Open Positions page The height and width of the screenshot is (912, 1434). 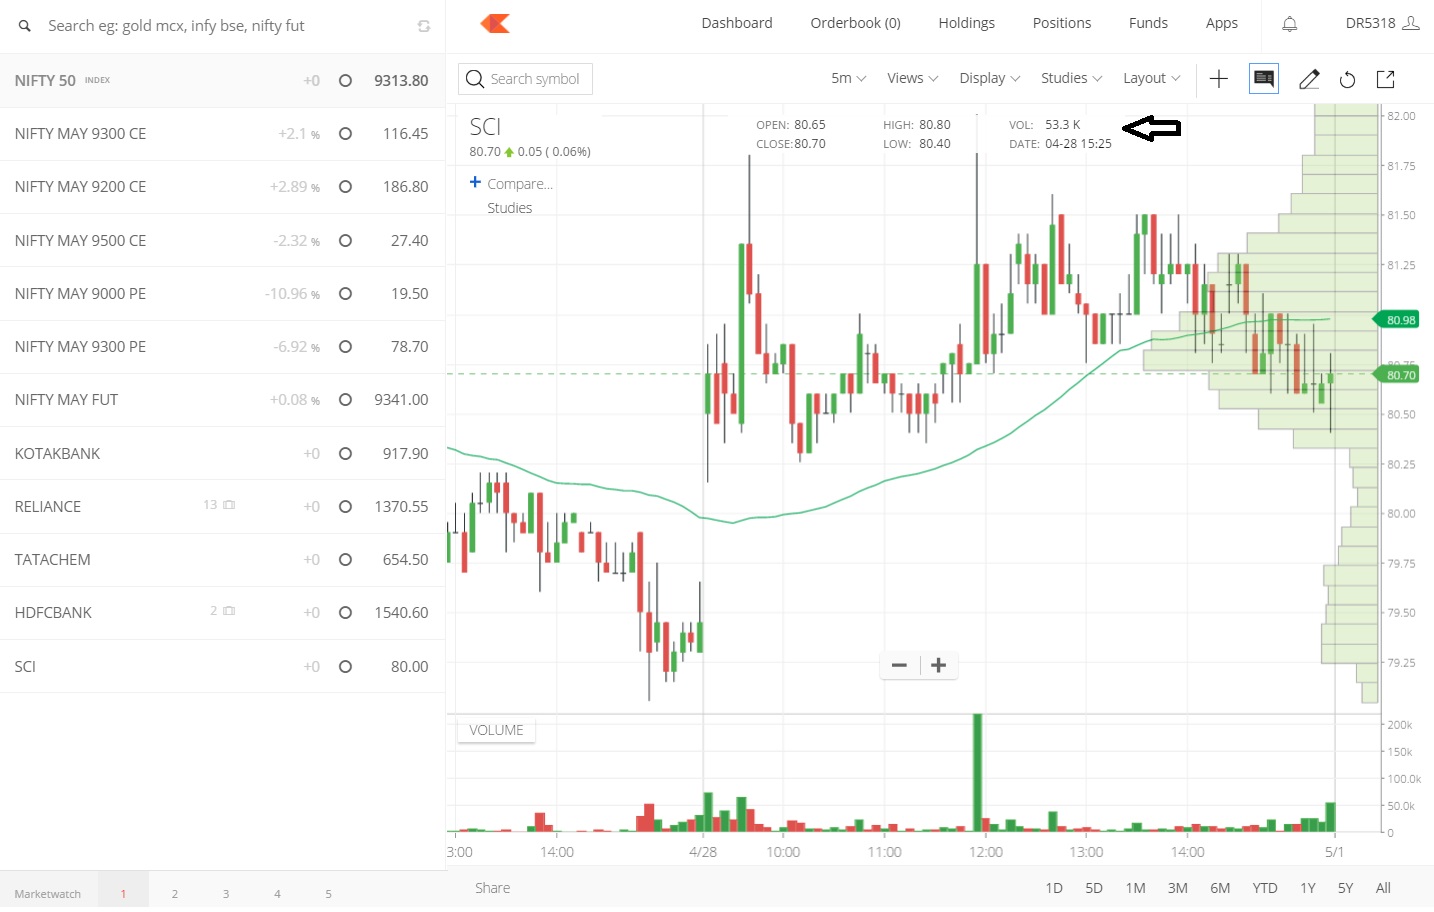point(1062,23)
